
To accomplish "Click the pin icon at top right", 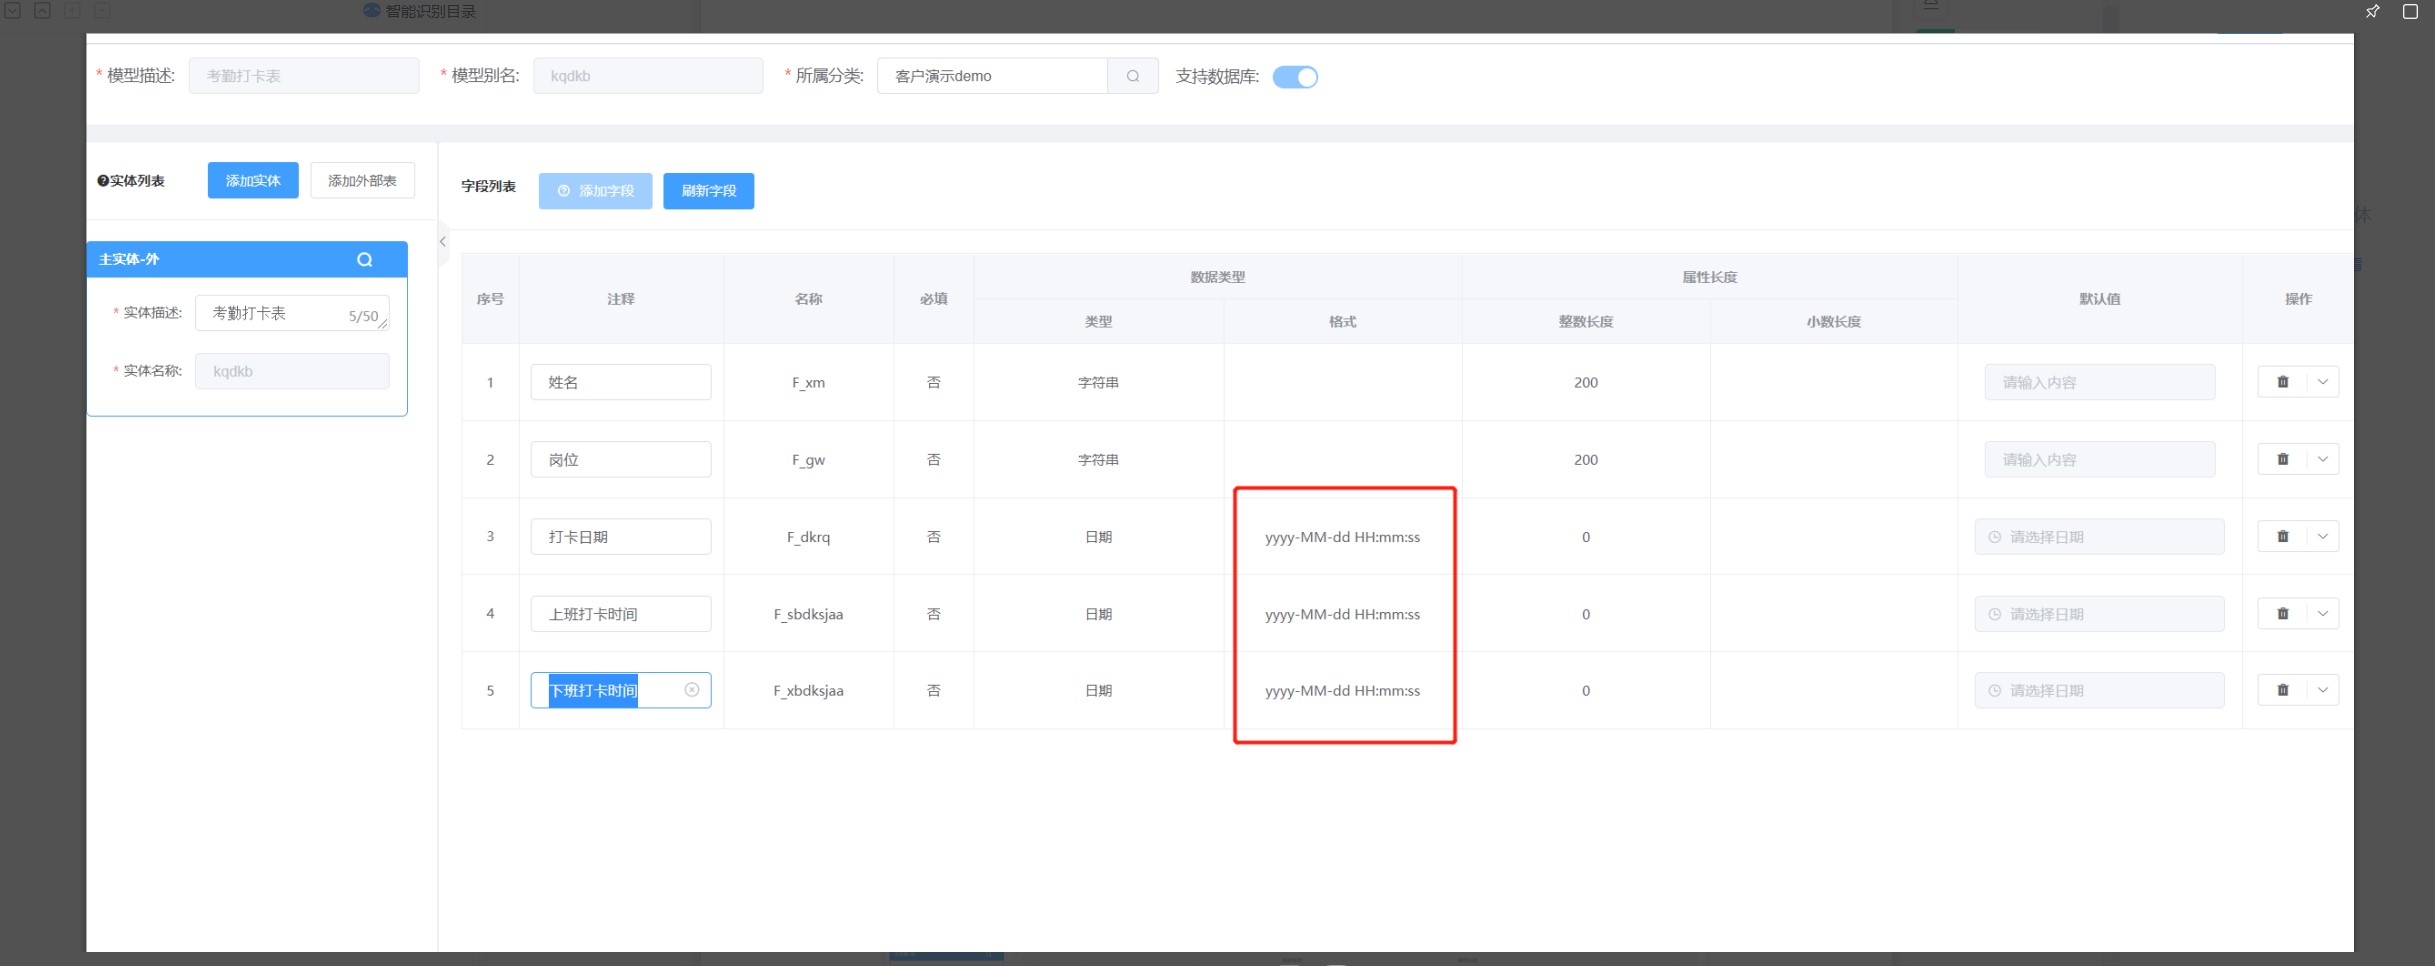I will (x=2372, y=12).
